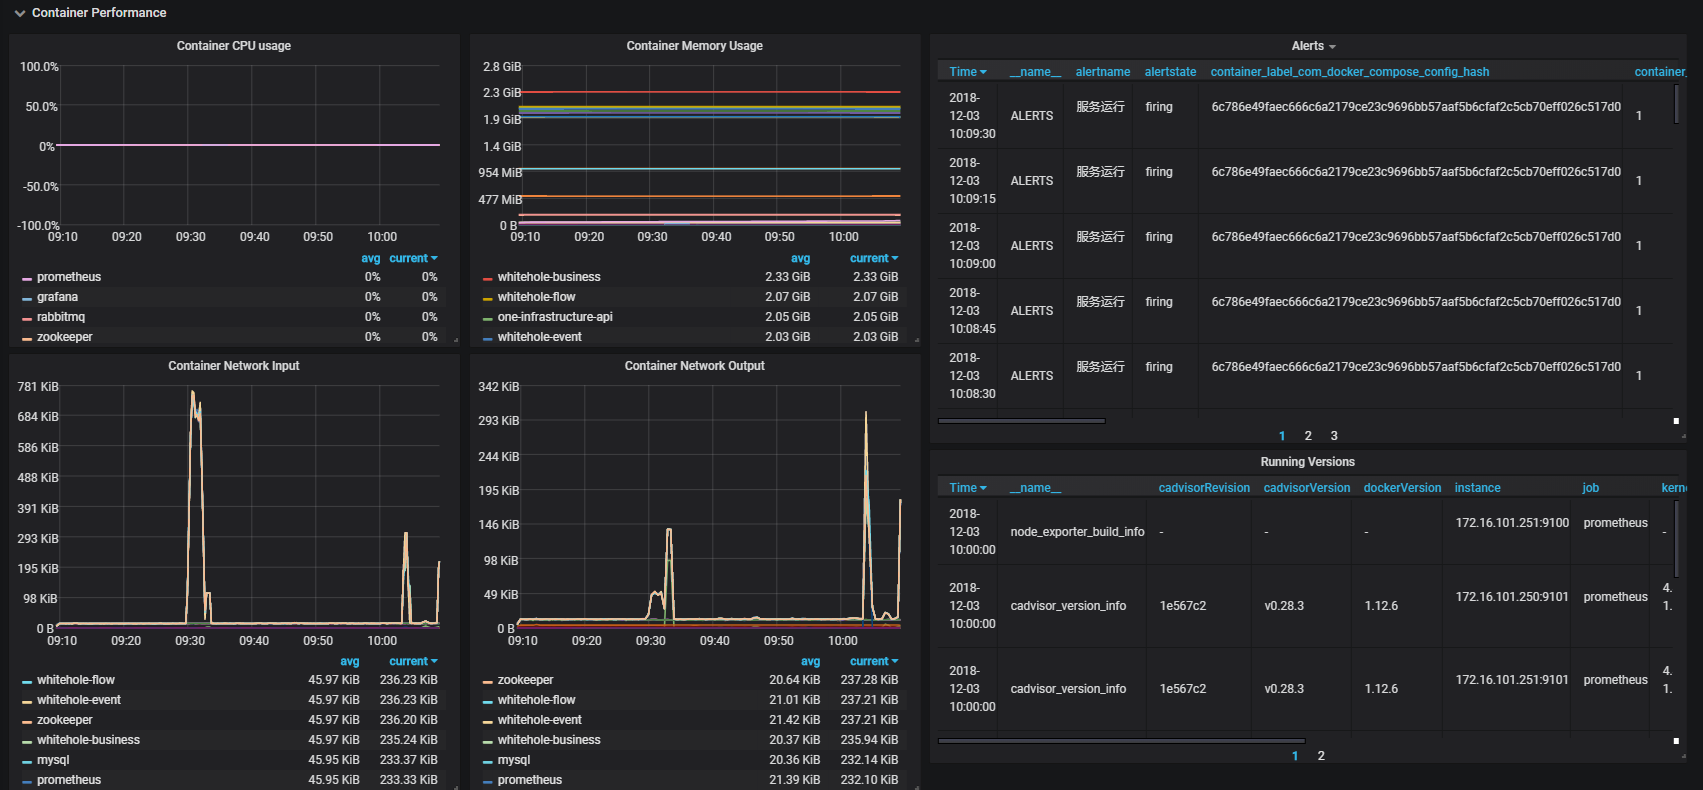
Task: Toggle whitehole-event series in Network Output legend
Action: 540,720
